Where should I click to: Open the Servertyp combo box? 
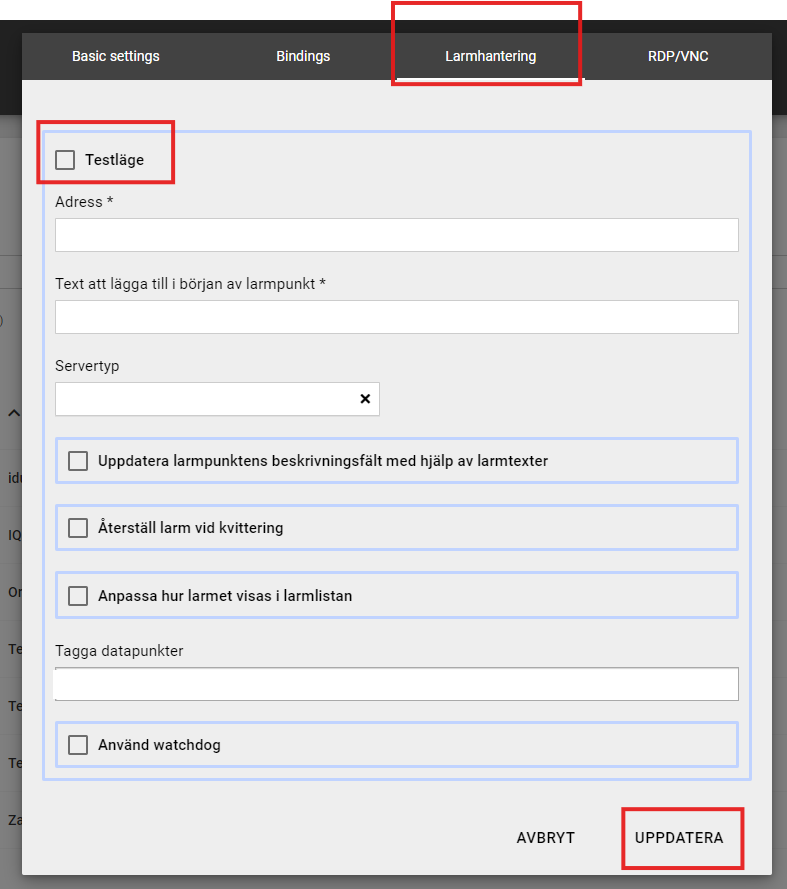(217, 399)
